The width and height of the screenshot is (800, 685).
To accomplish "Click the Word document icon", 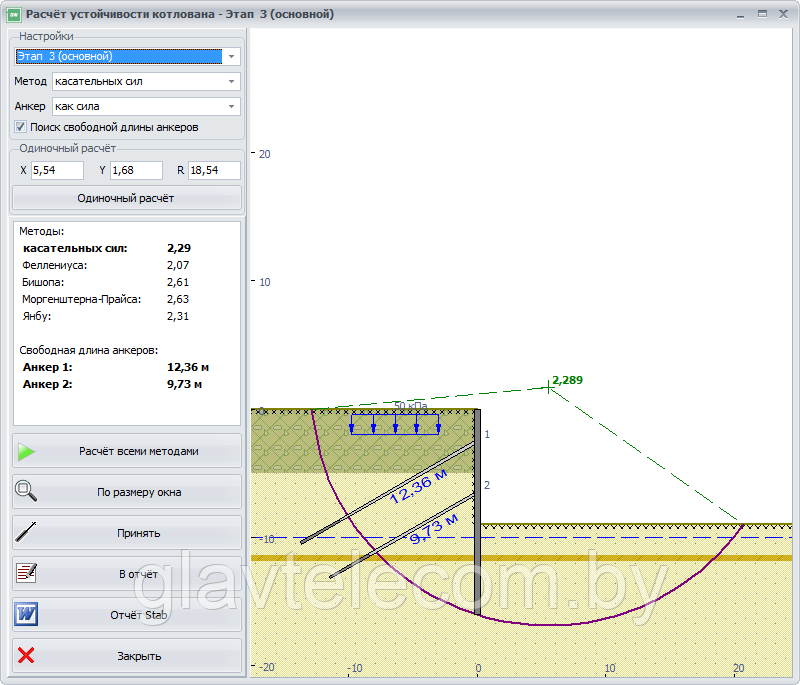I will click(x=26, y=614).
